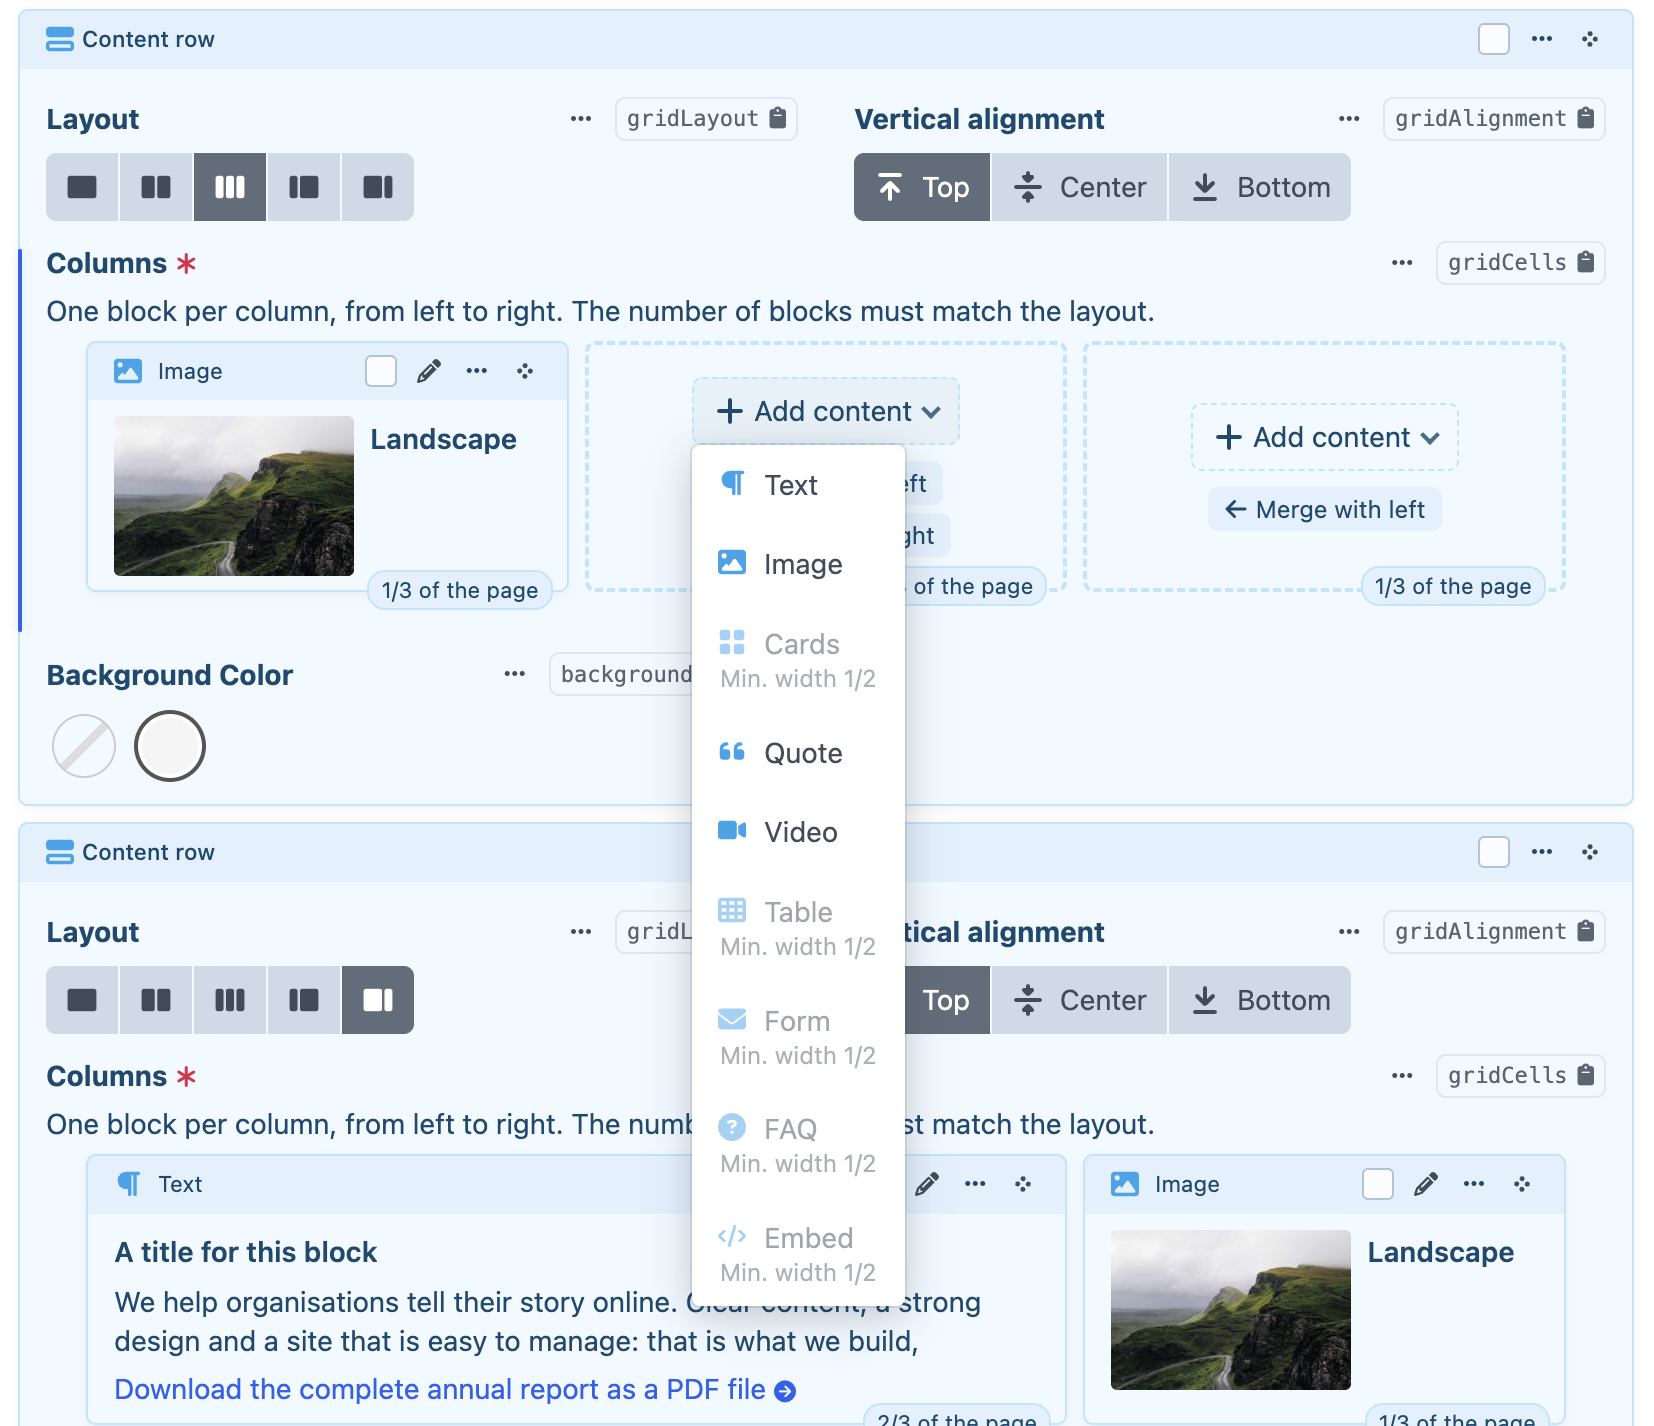This screenshot has height=1426, width=1654.
Task: Tick checkbox of Image block in second row
Action: tap(1378, 1184)
